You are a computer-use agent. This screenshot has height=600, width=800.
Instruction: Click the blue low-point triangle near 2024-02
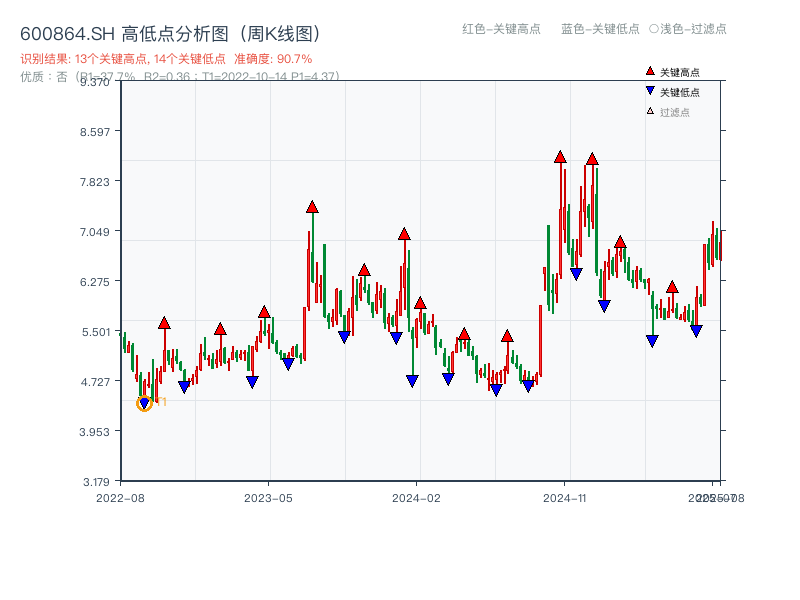pyautogui.click(x=411, y=378)
